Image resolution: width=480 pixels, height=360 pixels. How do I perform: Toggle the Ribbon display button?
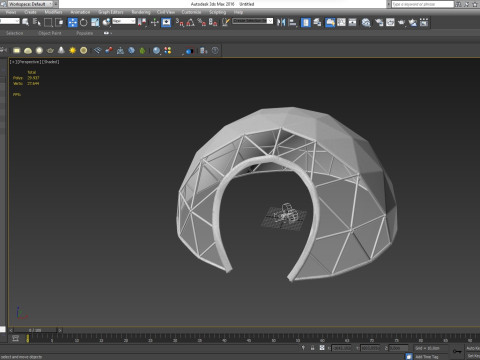330,22
